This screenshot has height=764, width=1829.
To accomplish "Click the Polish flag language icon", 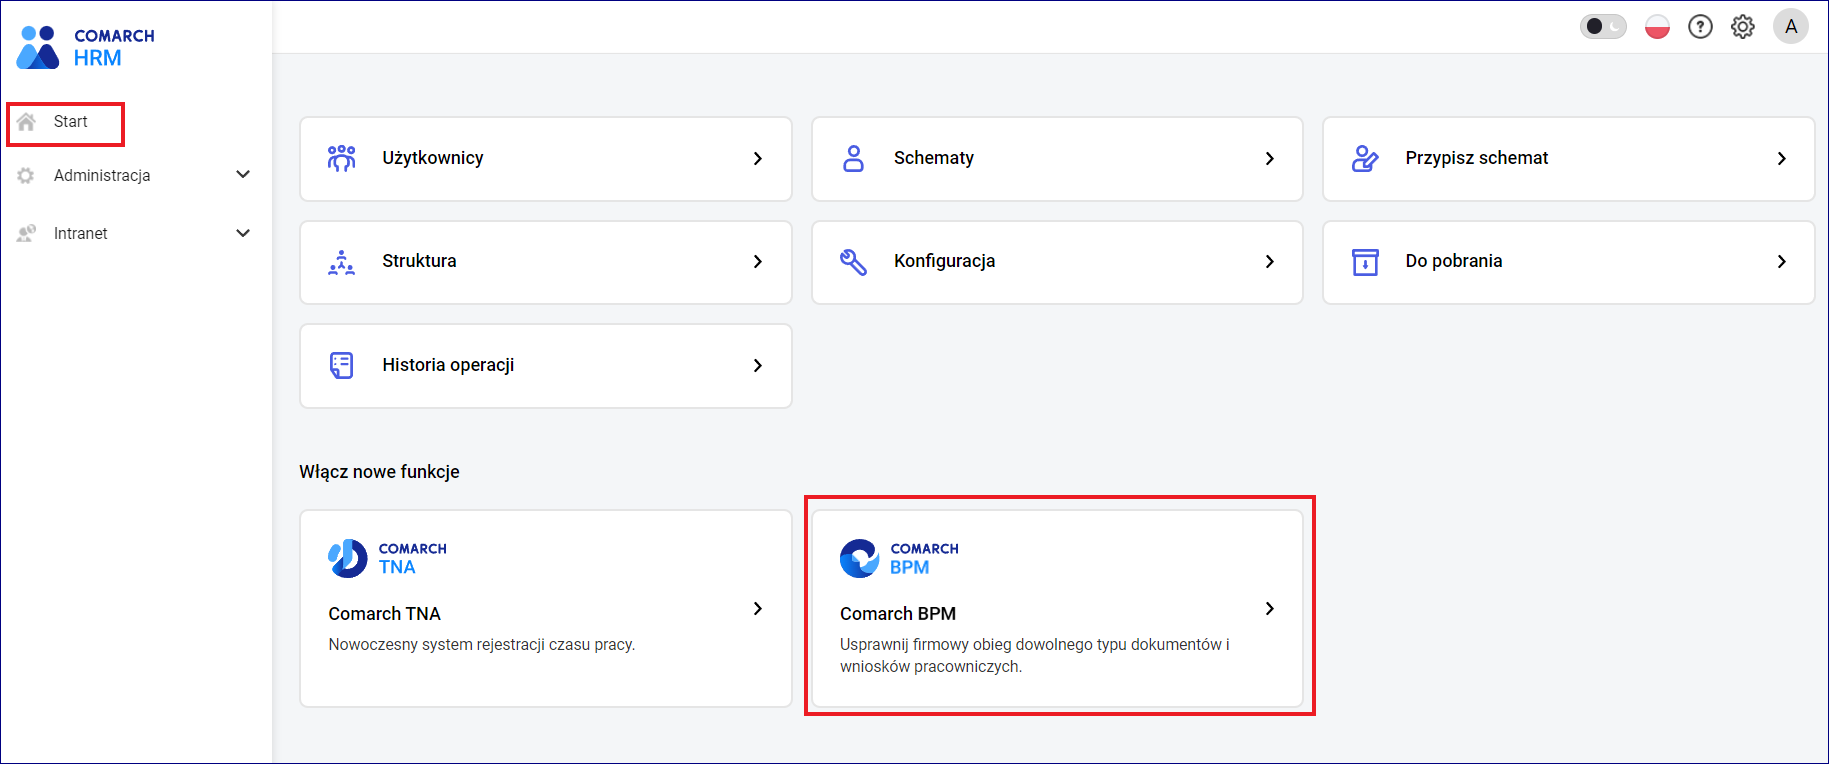I will coord(1657,27).
